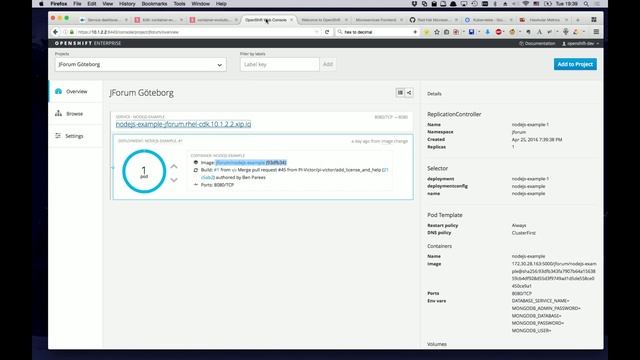Open the Help menu
The image size is (640, 360).
click(221, 4)
